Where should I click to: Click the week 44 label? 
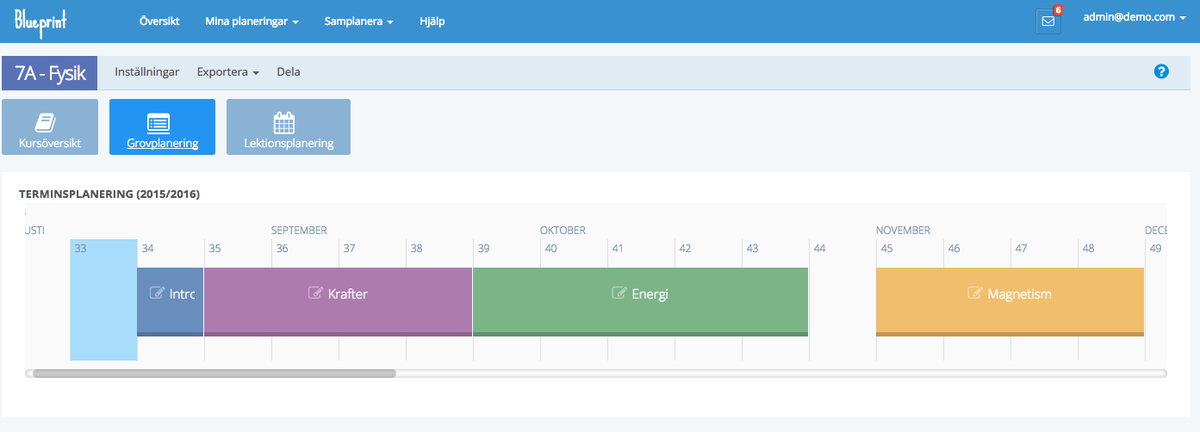pos(819,249)
